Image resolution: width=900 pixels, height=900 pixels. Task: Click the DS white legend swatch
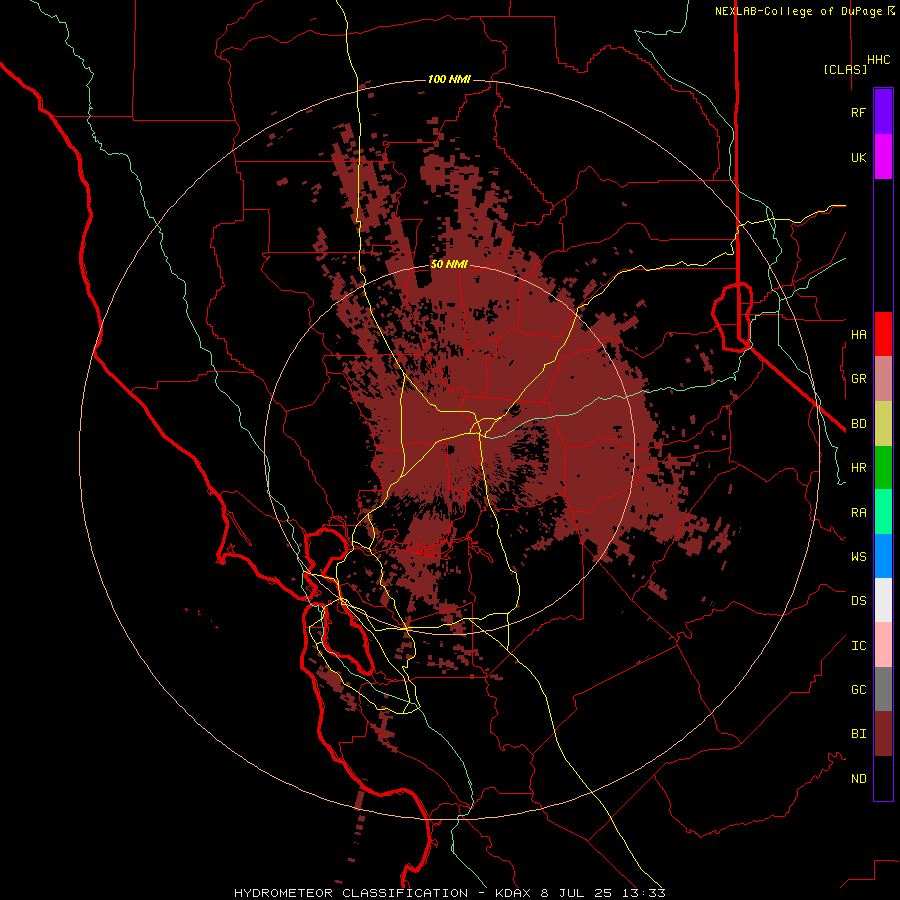(x=883, y=600)
